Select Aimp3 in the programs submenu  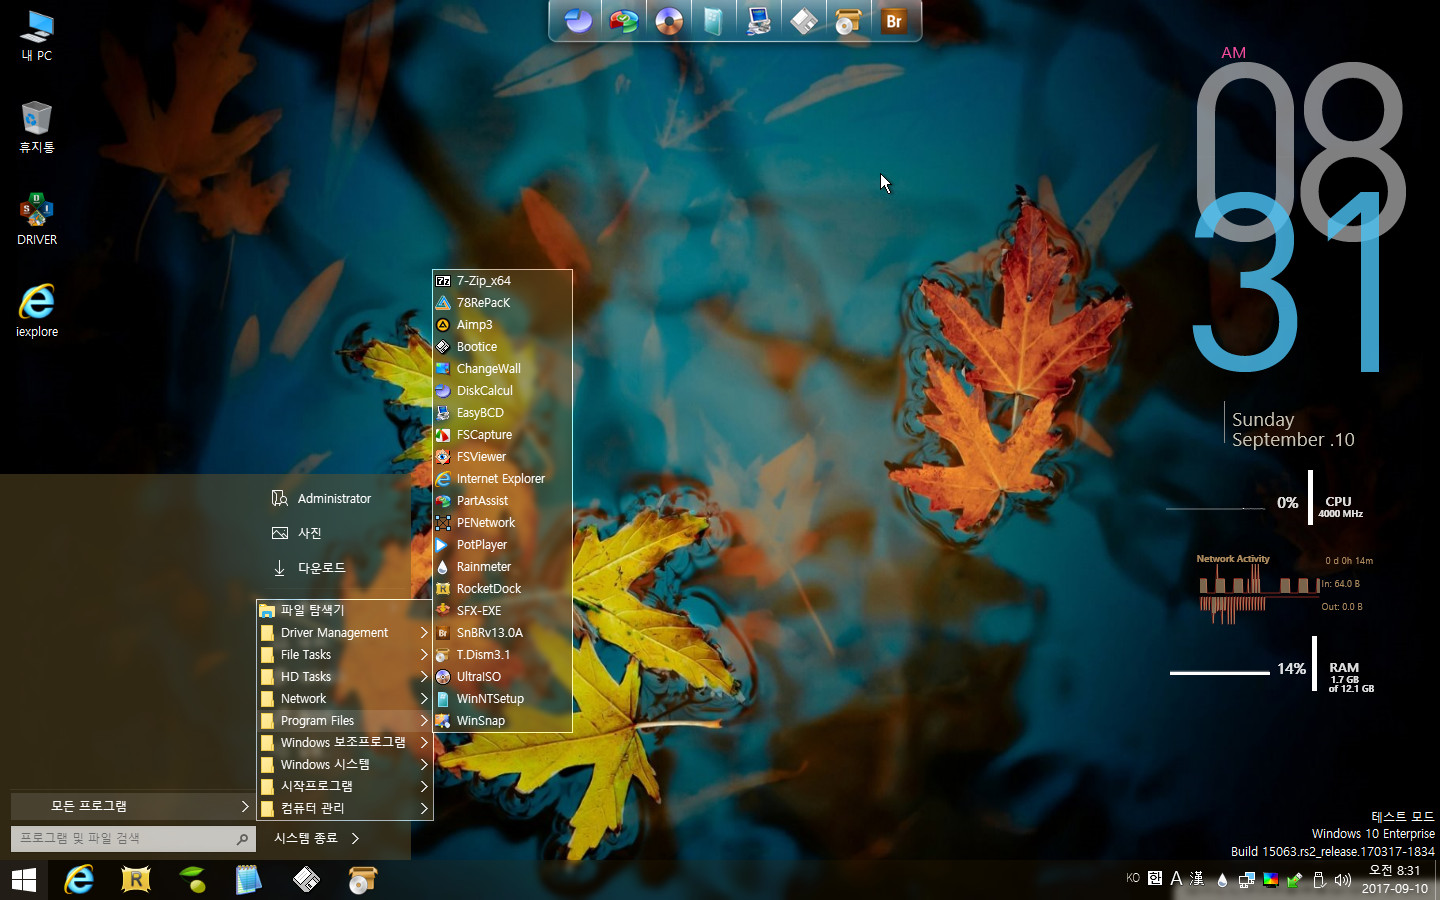point(502,325)
